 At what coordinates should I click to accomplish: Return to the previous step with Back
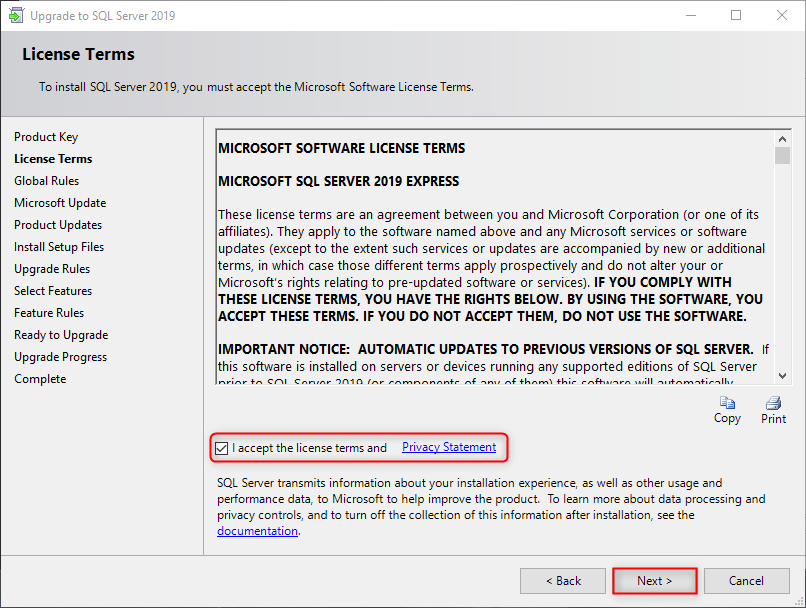click(563, 581)
